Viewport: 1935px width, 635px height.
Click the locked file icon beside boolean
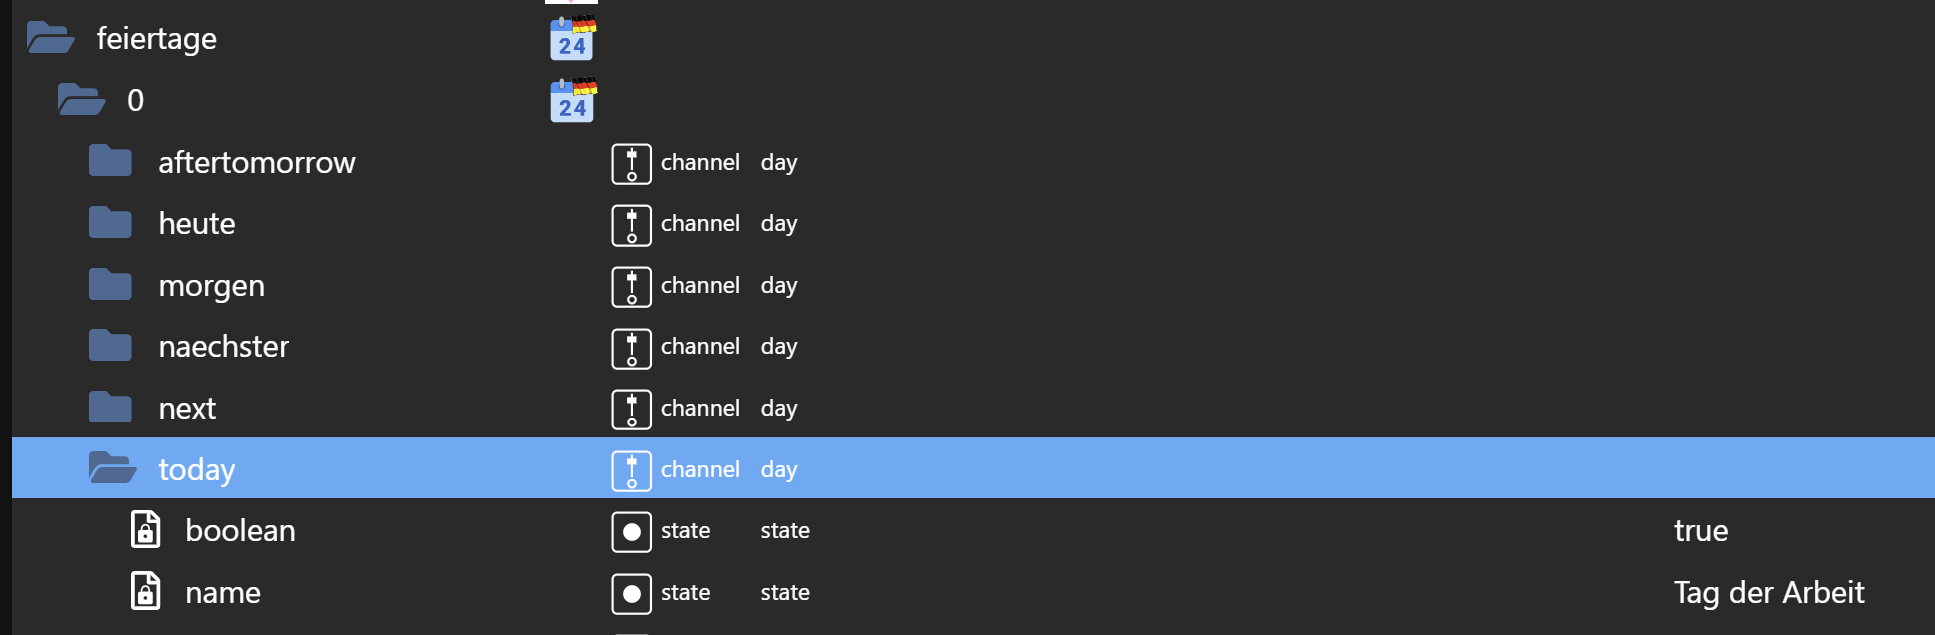(146, 530)
